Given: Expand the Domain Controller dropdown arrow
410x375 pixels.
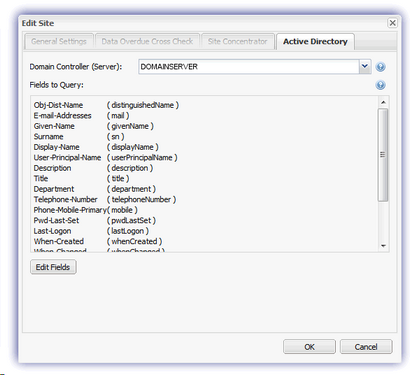Looking at the screenshot, I should point(365,66).
